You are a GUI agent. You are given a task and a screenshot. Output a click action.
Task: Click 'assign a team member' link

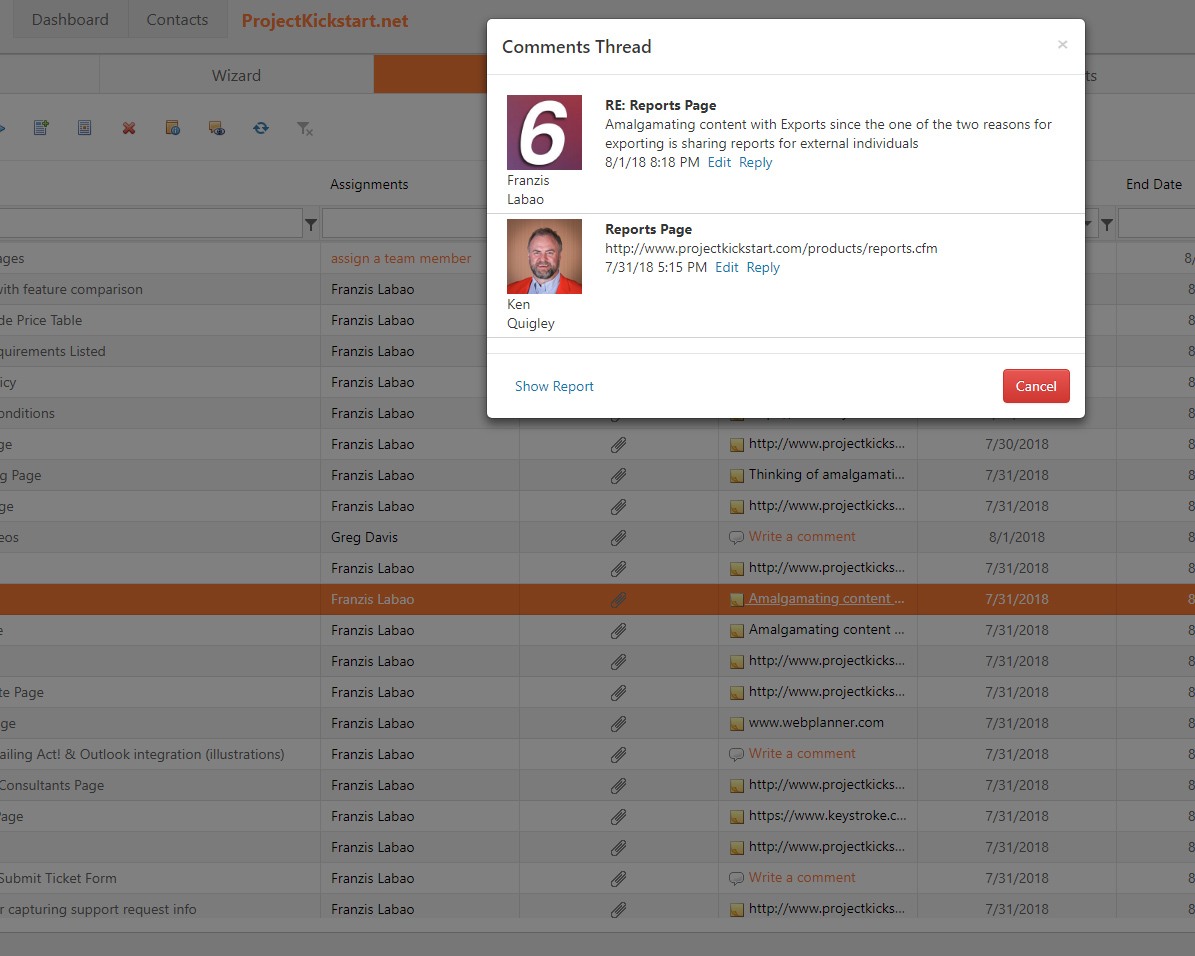click(401, 258)
